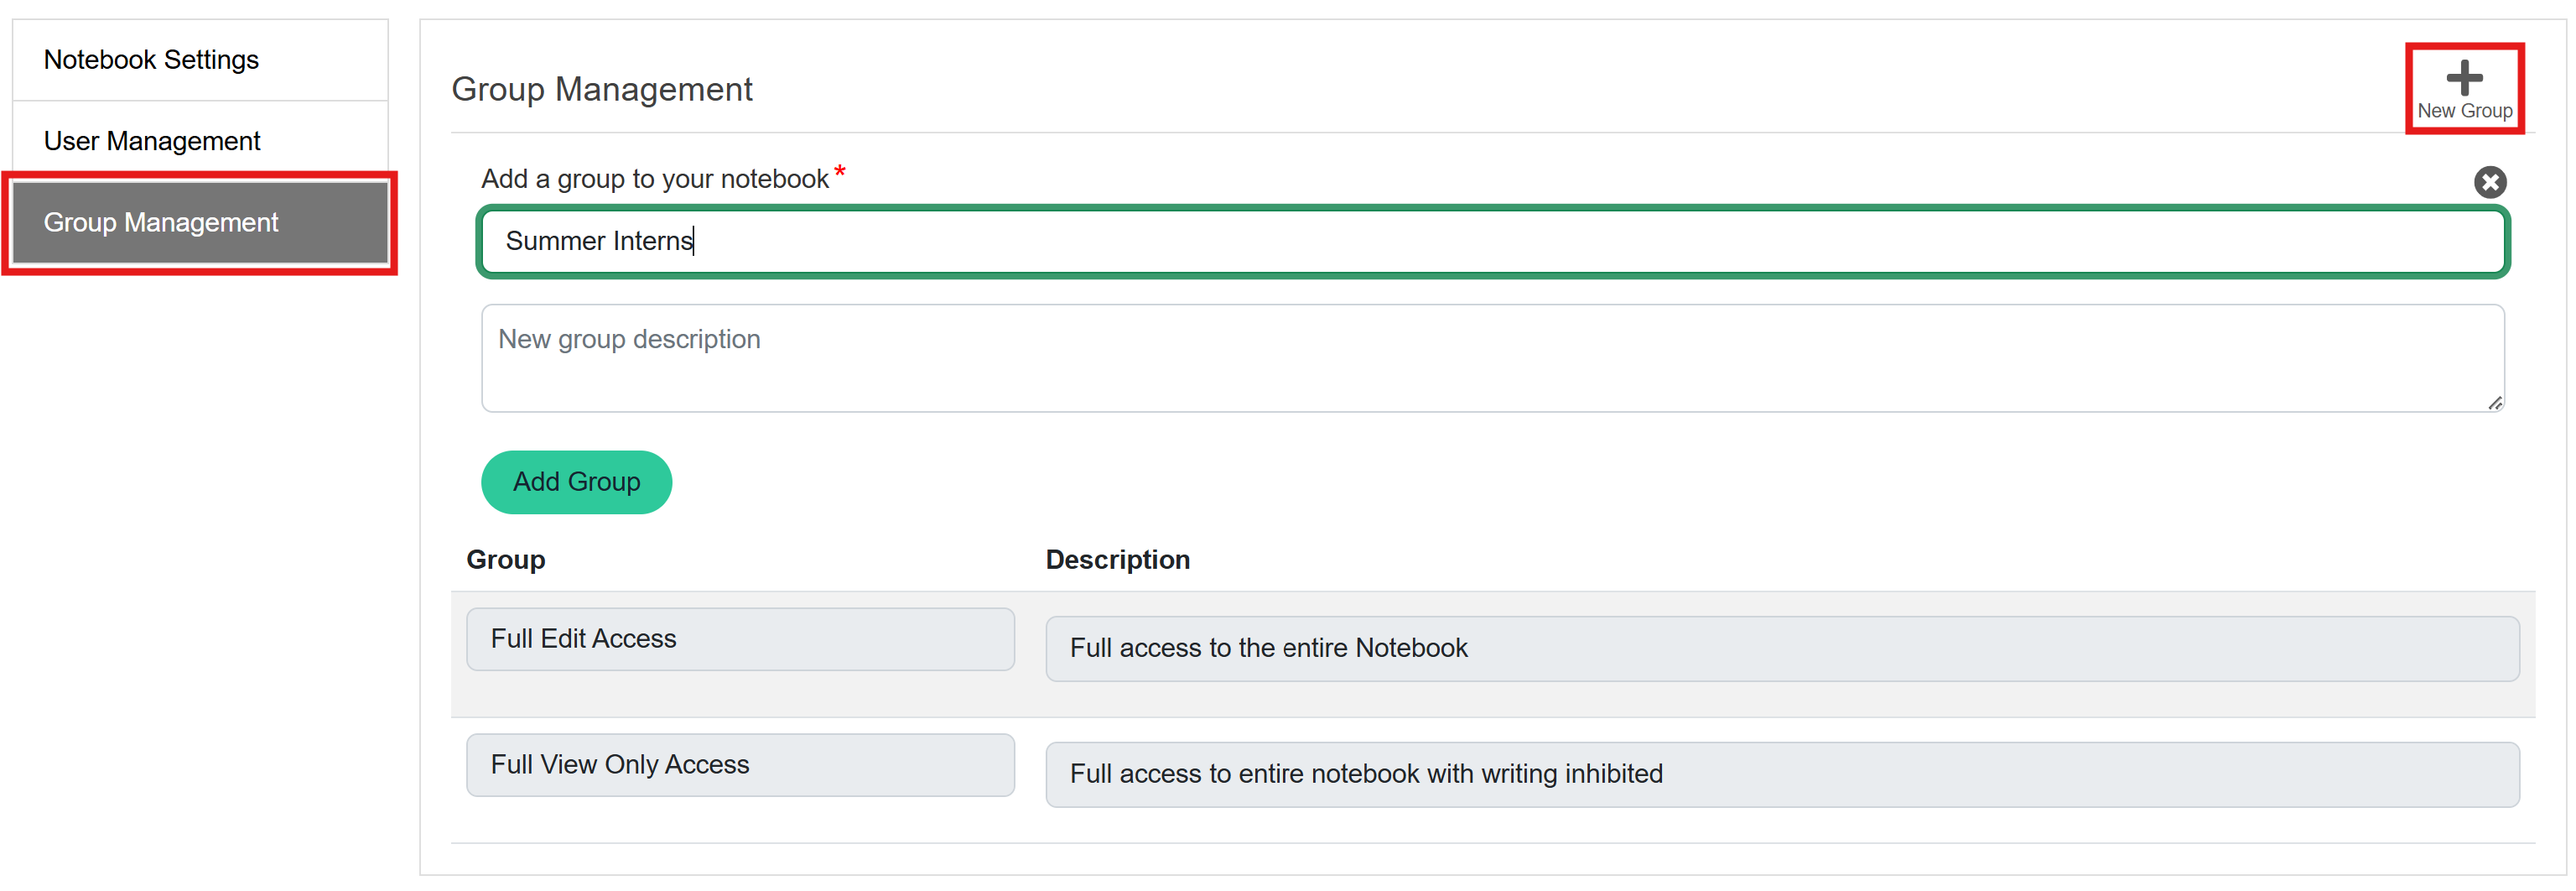Edit the Full View Only Access name field
The image size is (2576, 891).
click(740, 765)
